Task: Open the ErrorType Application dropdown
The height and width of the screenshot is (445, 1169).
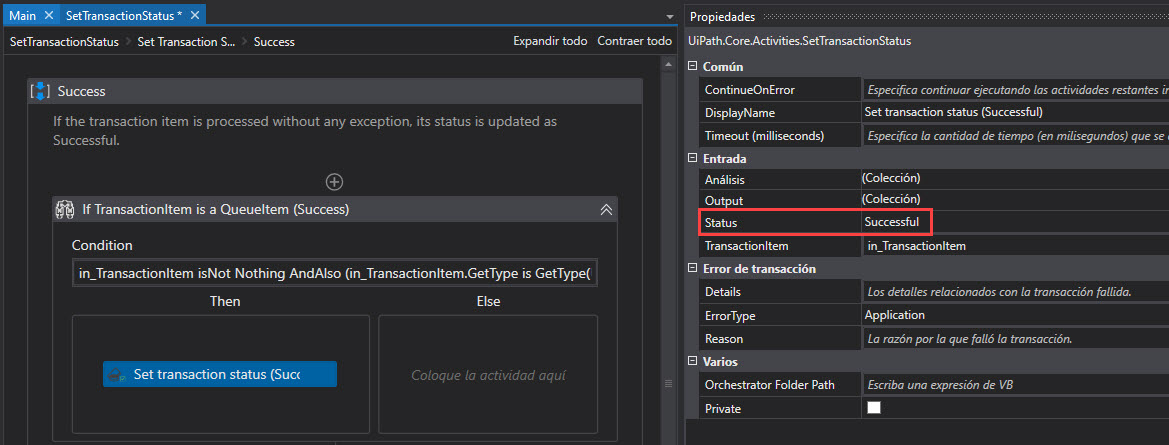Action: [x=1015, y=315]
